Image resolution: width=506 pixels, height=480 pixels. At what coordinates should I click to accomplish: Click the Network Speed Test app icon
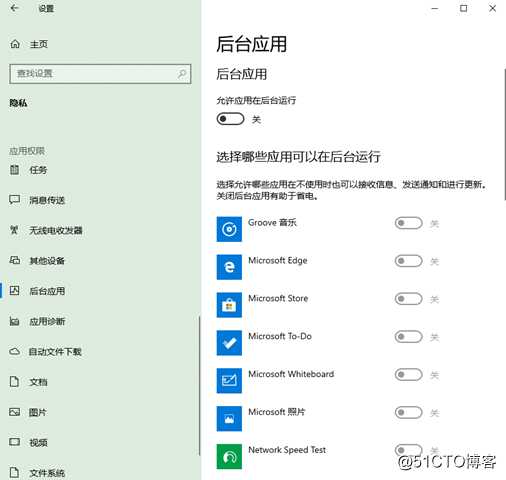(x=229, y=456)
